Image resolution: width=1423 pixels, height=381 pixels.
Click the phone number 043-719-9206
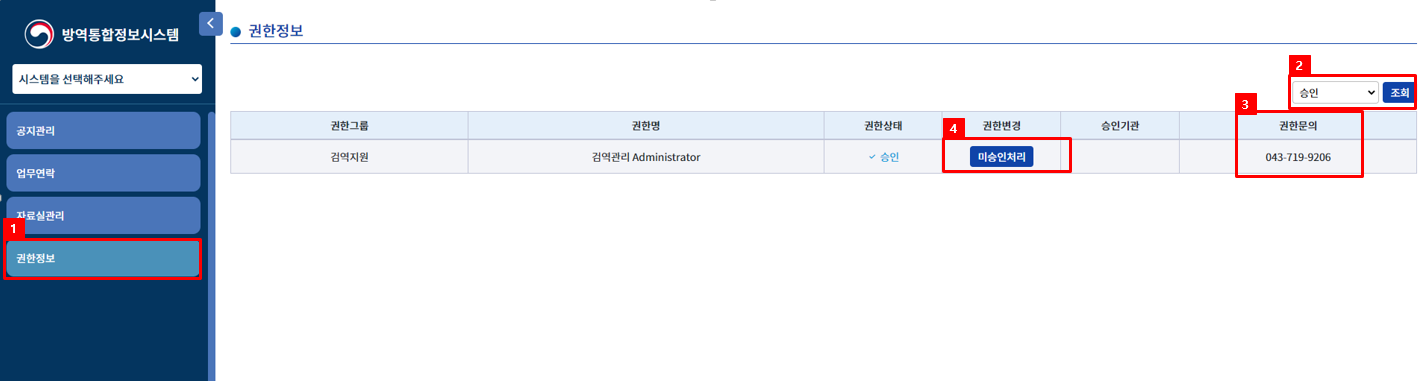pos(1298,157)
